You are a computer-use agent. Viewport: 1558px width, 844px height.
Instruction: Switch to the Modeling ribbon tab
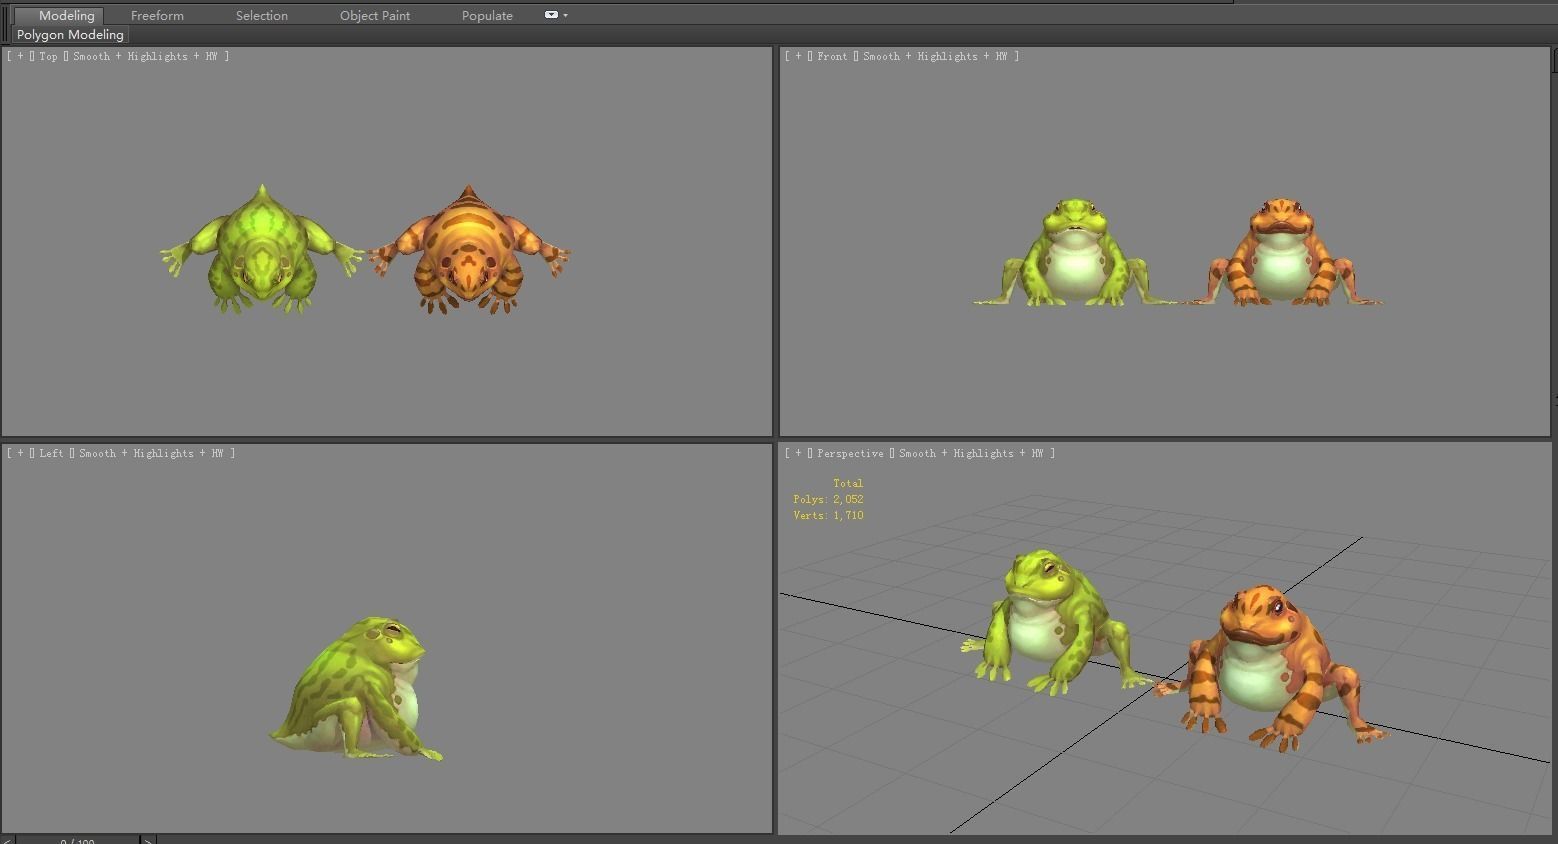click(x=66, y=15)
